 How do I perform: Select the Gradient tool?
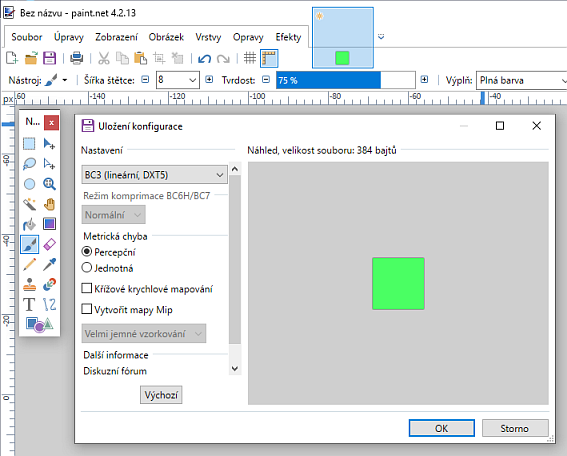point(50,224)
